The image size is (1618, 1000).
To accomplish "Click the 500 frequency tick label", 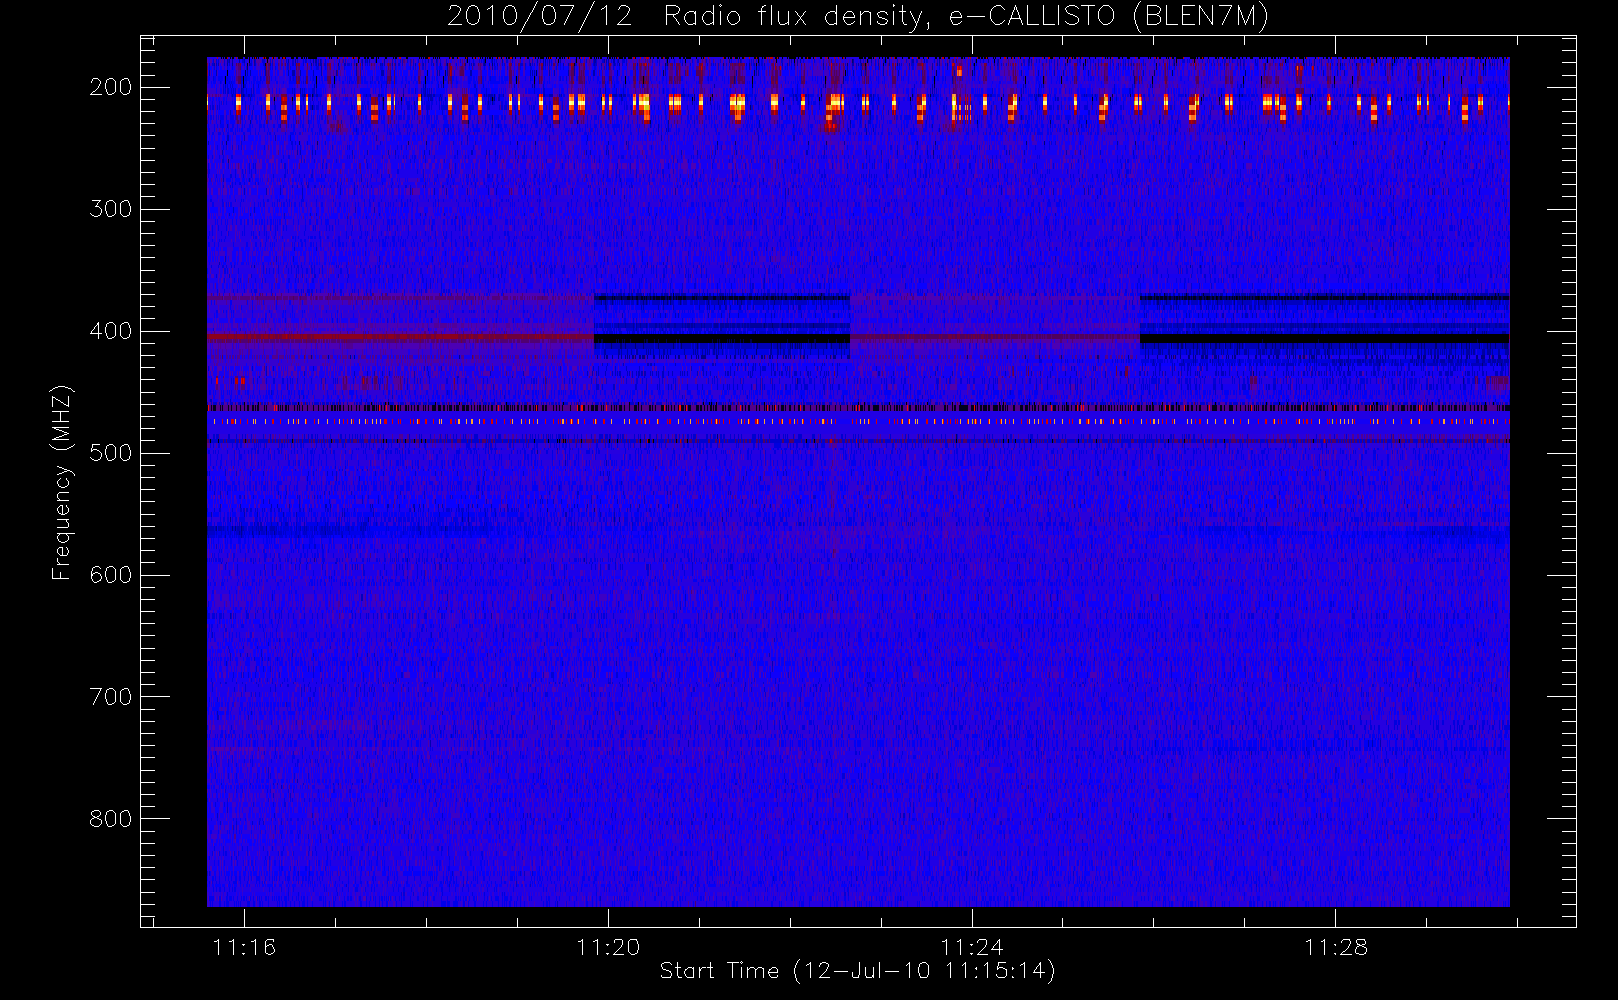I will click(x=111, y=453).
